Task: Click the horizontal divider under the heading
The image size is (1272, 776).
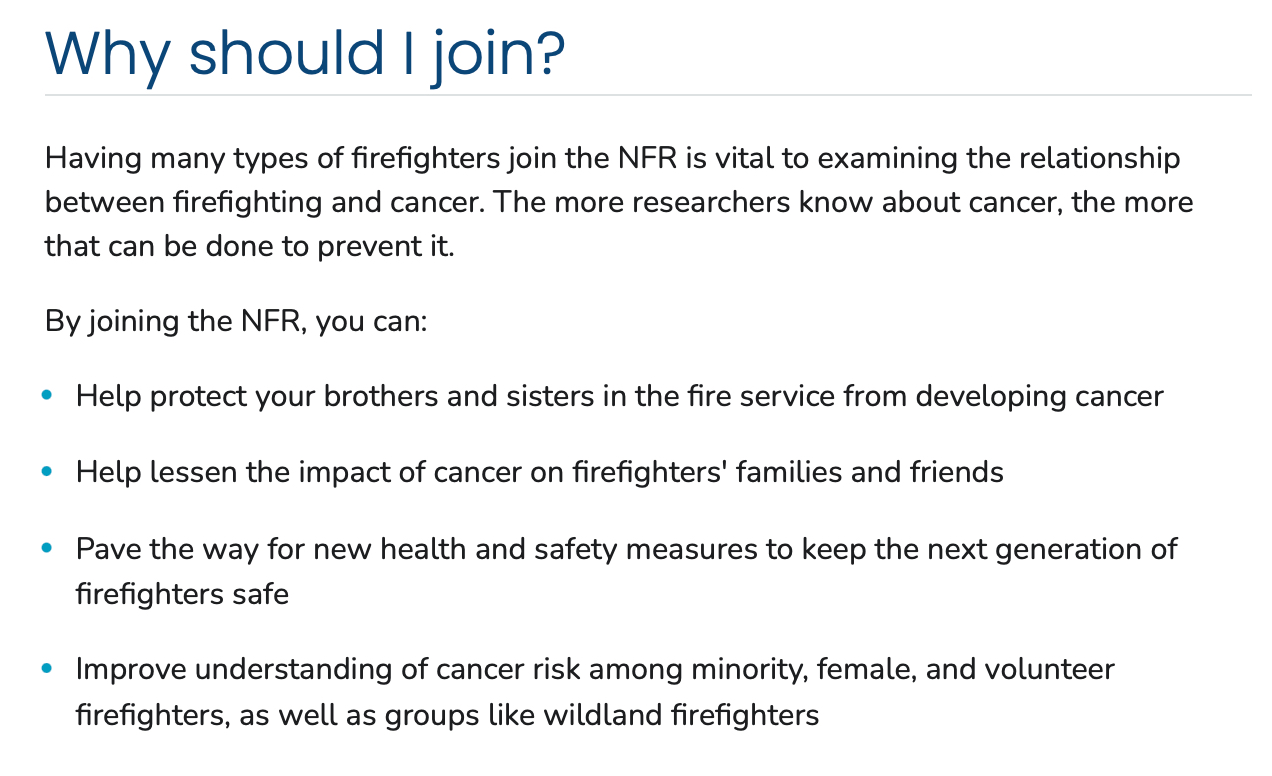Action: (648, 96)
